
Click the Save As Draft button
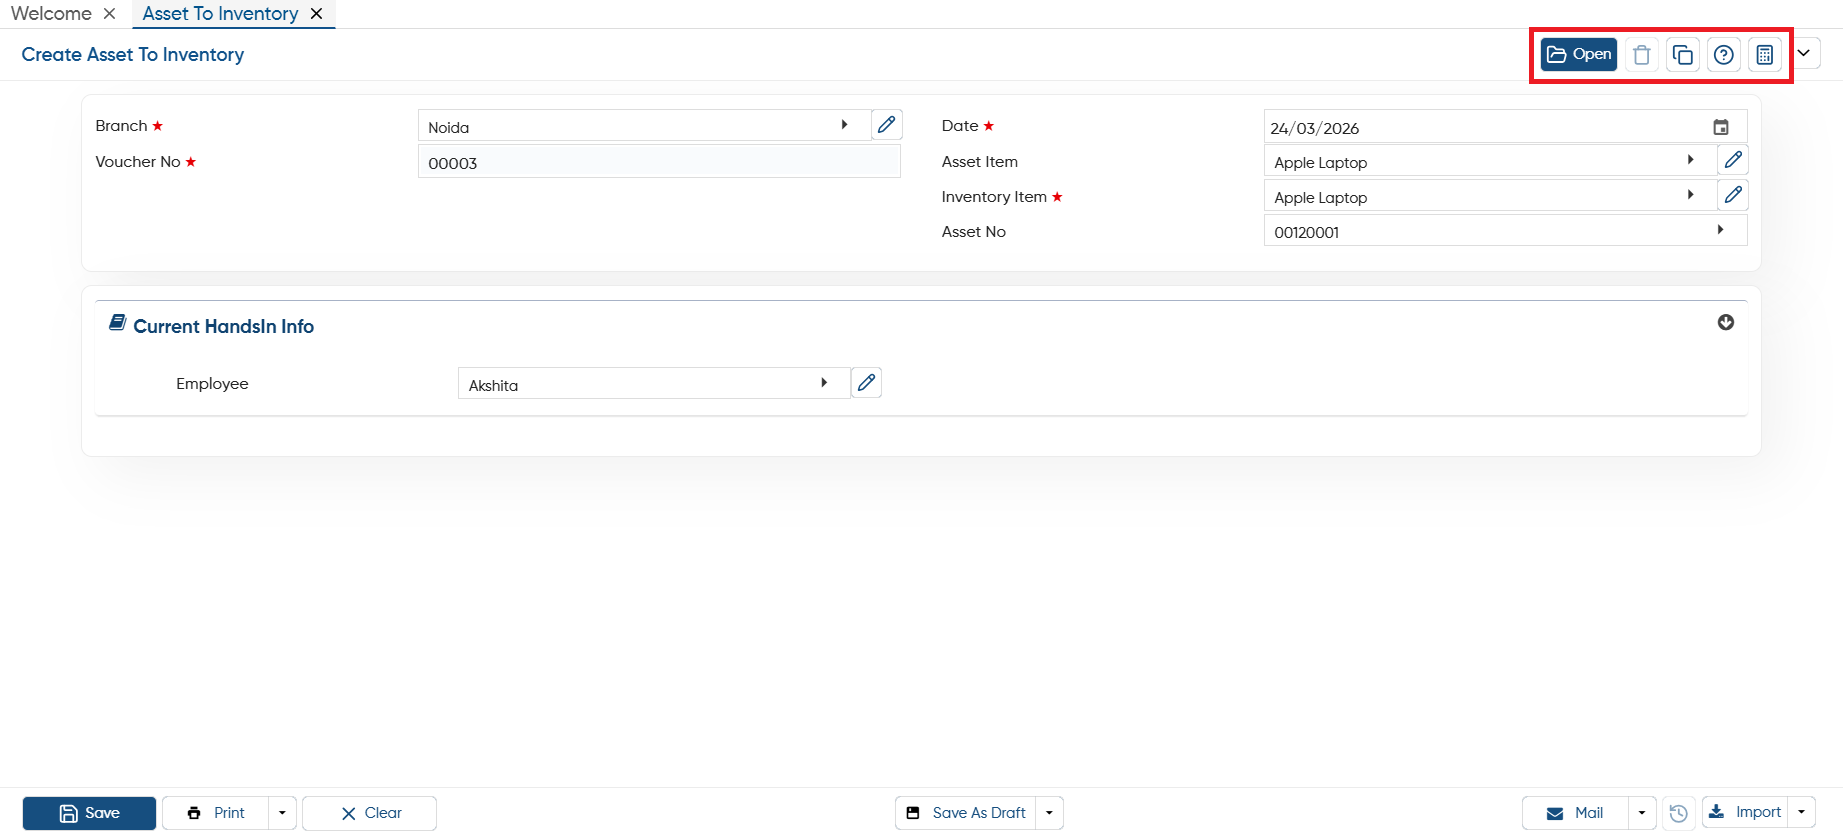[x=966, y=813]
